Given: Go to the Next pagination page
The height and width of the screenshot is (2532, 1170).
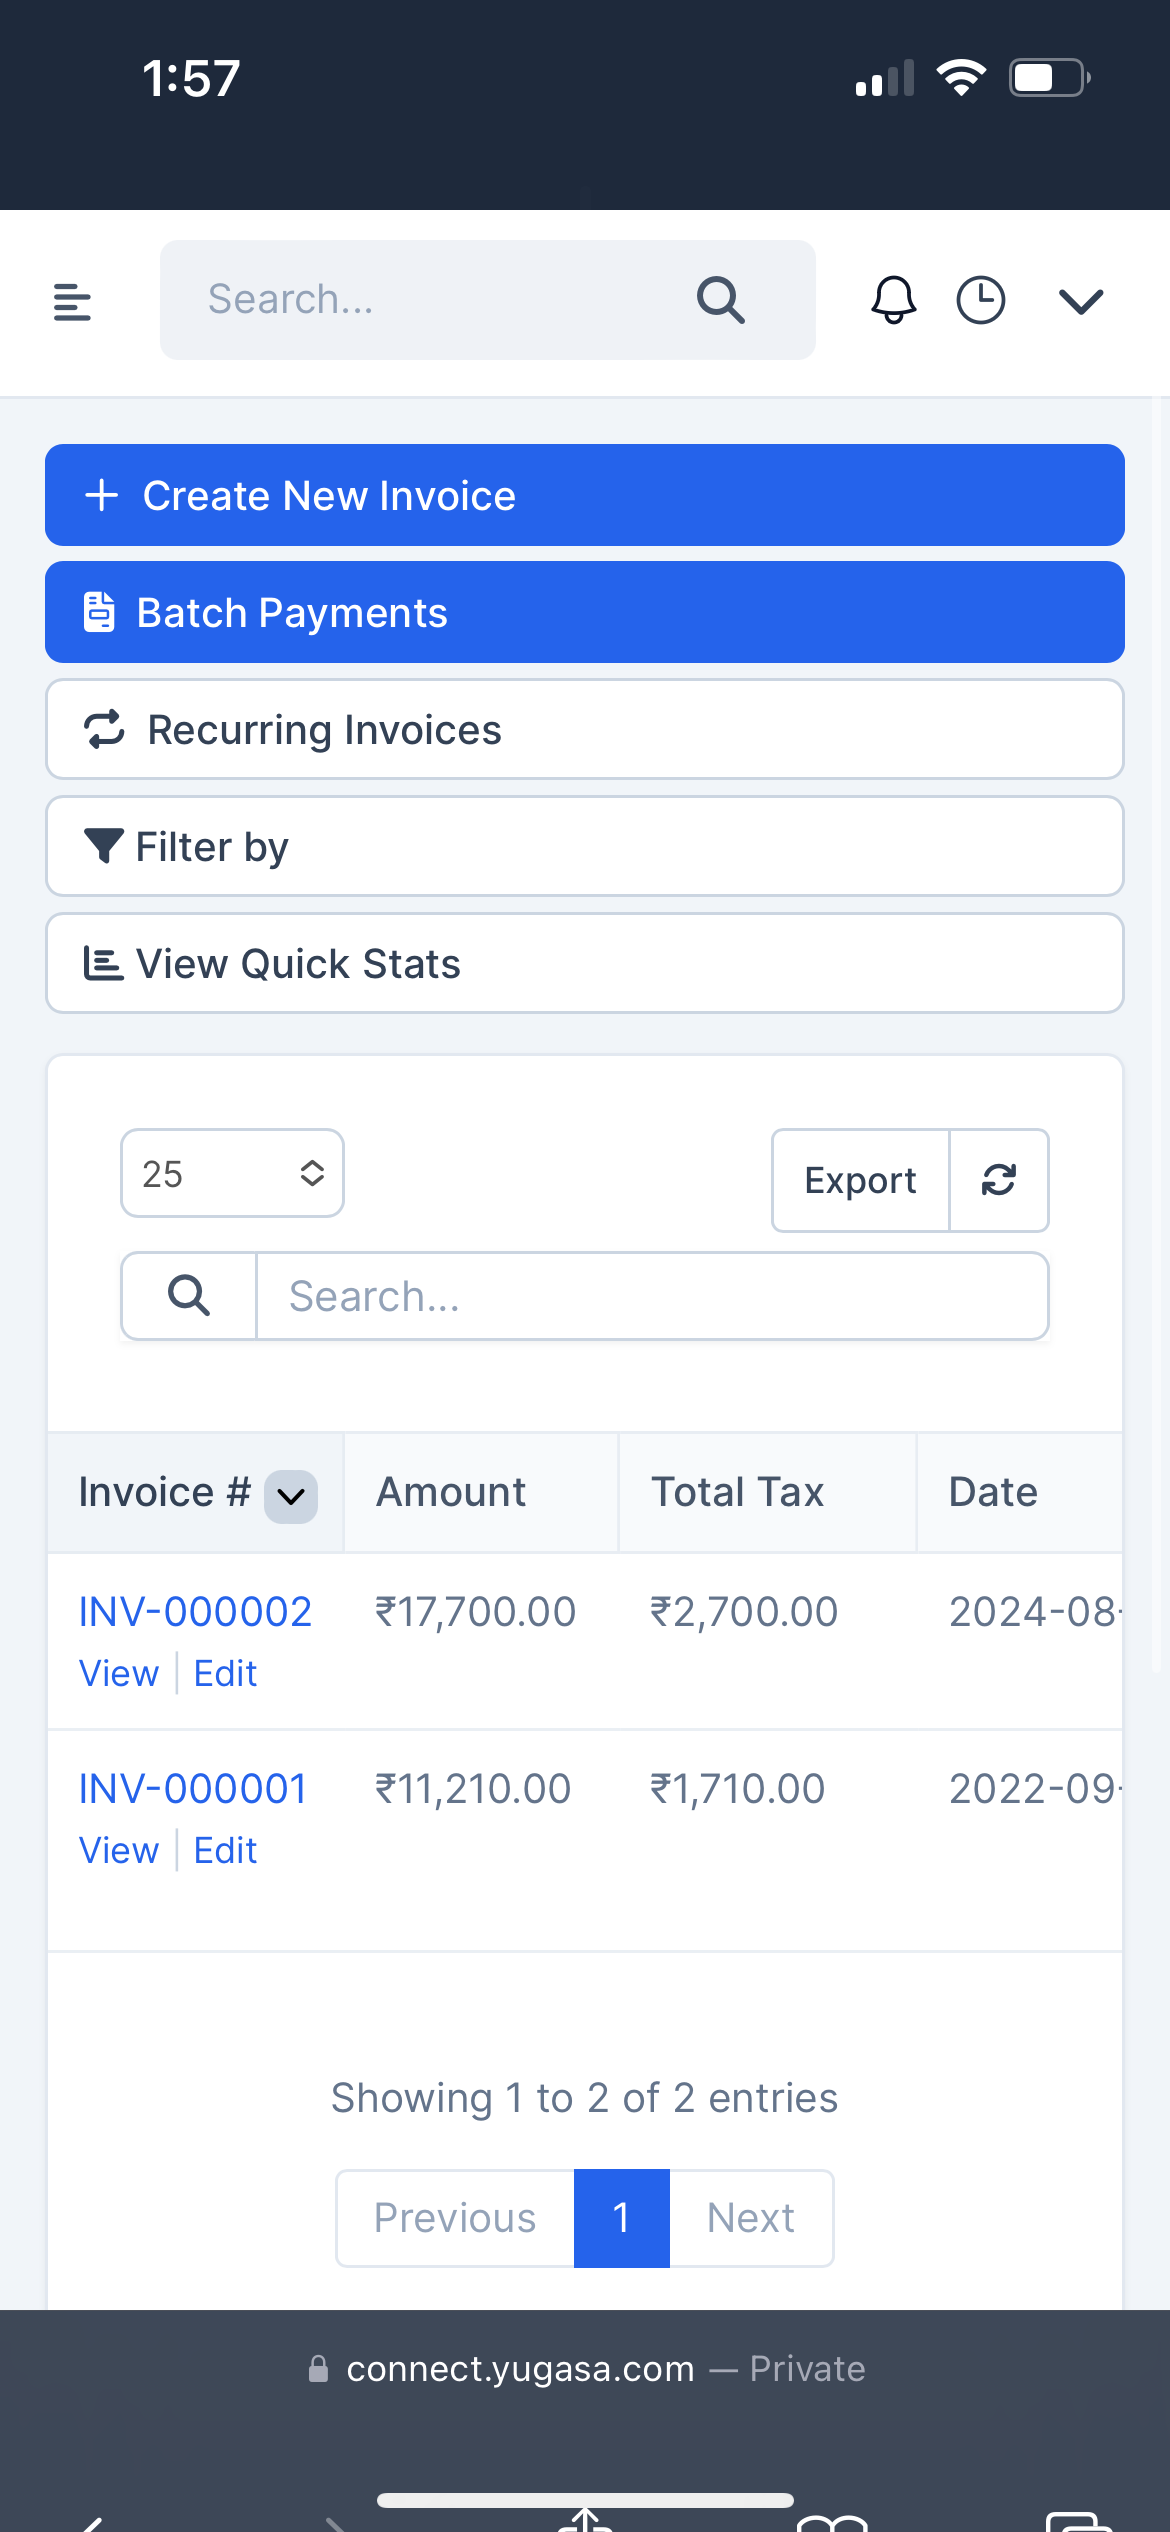Looking at the screenshot, I should [750, 2218].
